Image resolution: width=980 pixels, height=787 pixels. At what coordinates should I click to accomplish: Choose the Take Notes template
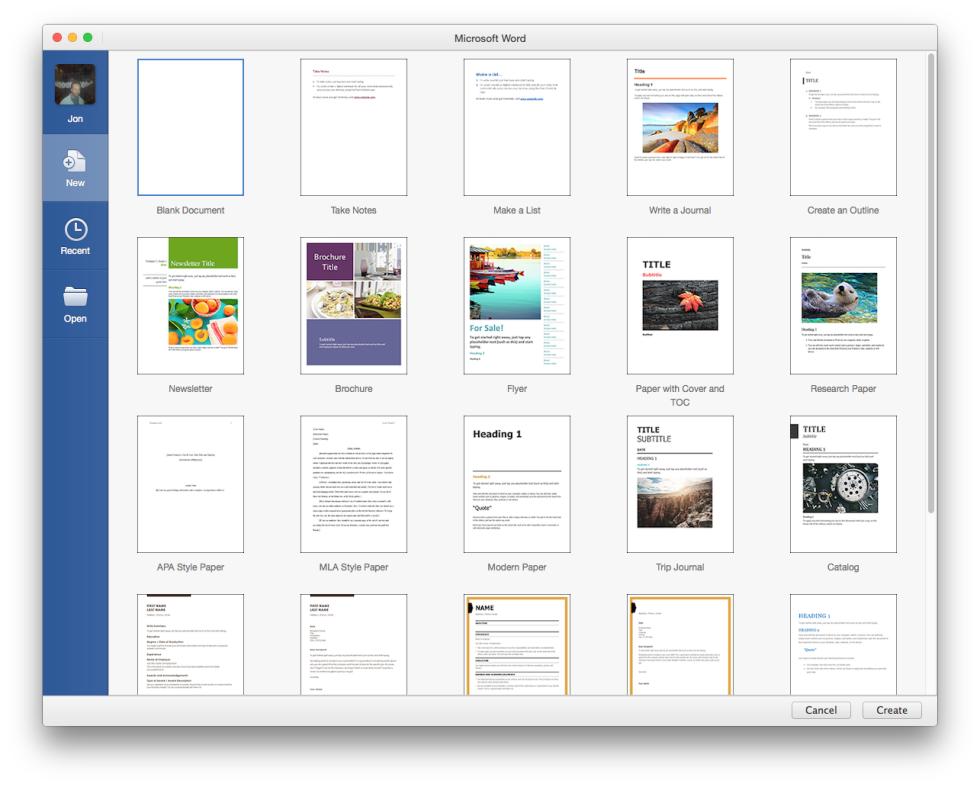[x=353, y=127]
